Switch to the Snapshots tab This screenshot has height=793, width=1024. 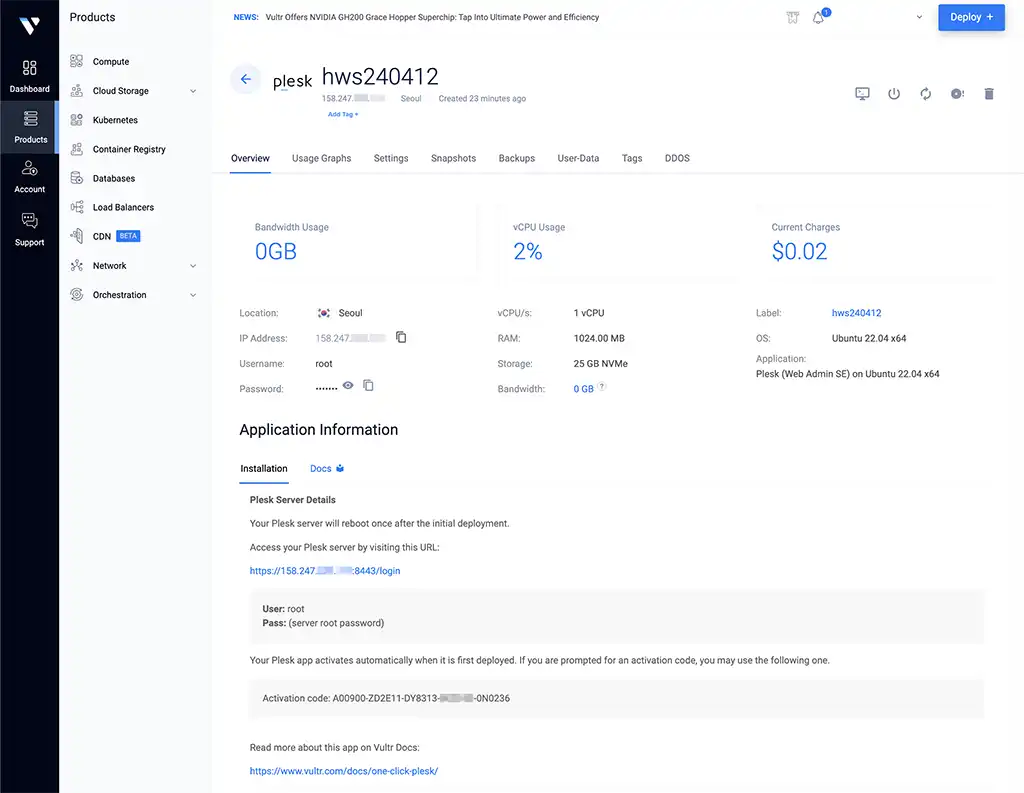(453, 158)
